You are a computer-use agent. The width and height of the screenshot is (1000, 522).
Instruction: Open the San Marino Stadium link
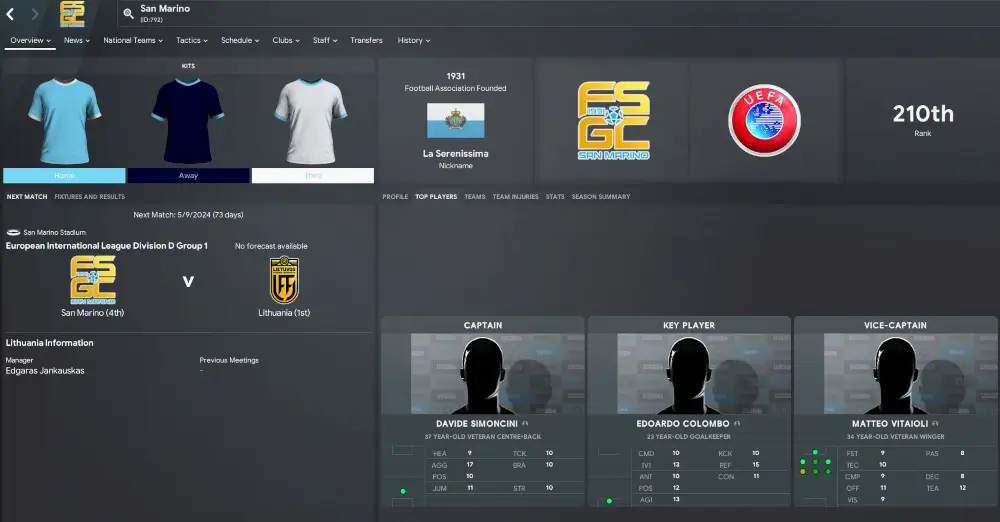click(x=54, y=232)
